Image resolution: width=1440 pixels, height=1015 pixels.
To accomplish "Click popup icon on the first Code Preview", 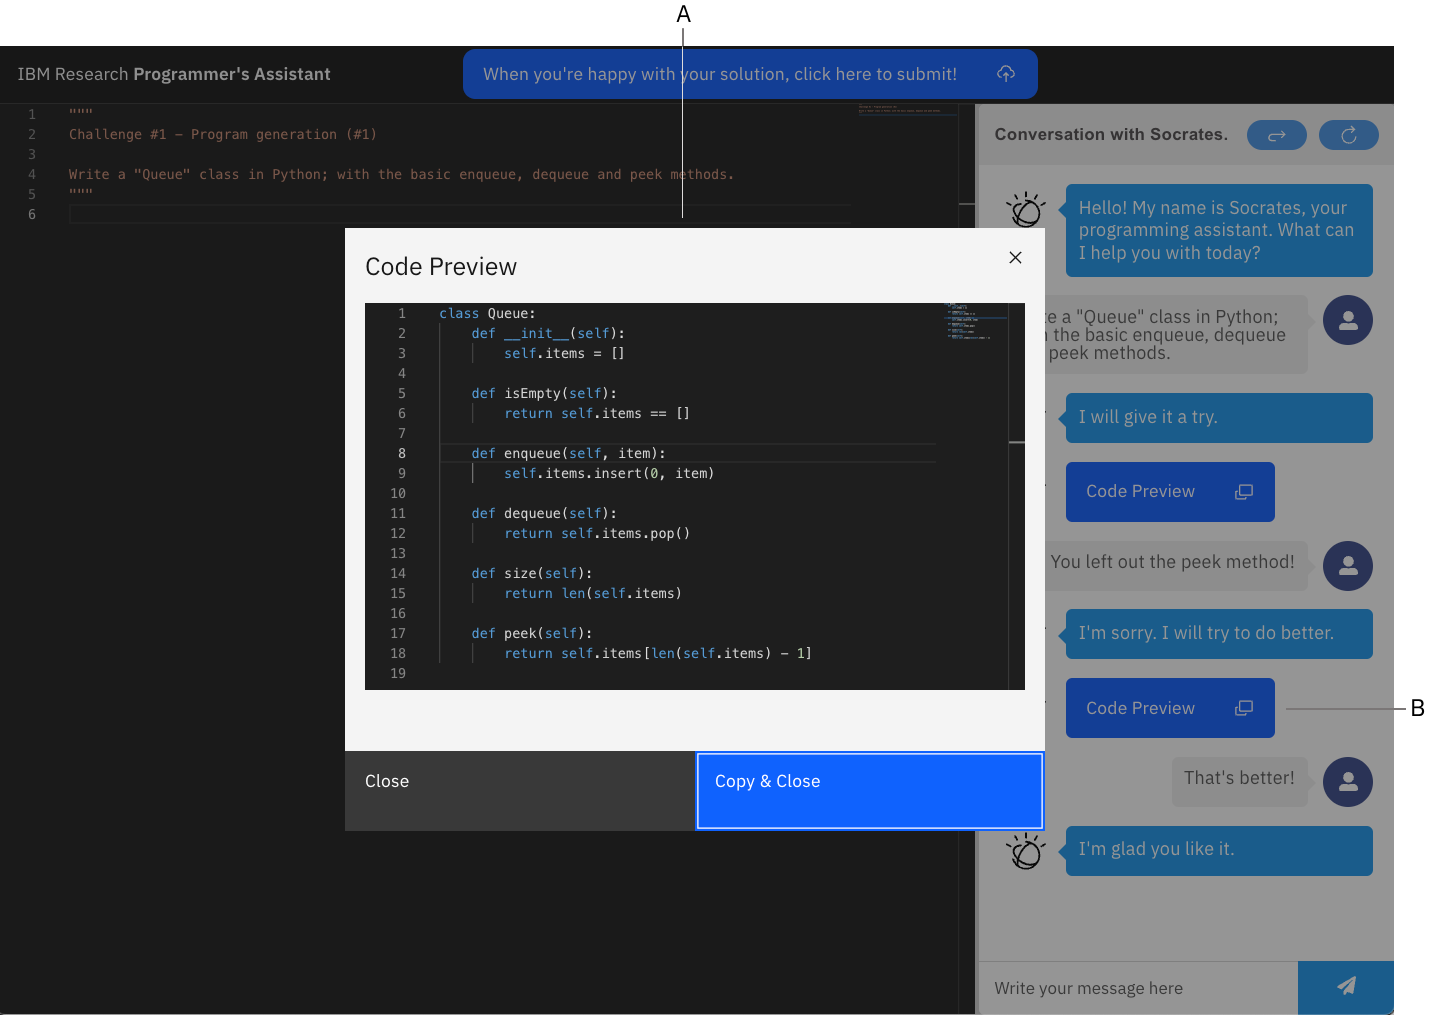I will click(x=1243, y=492).
